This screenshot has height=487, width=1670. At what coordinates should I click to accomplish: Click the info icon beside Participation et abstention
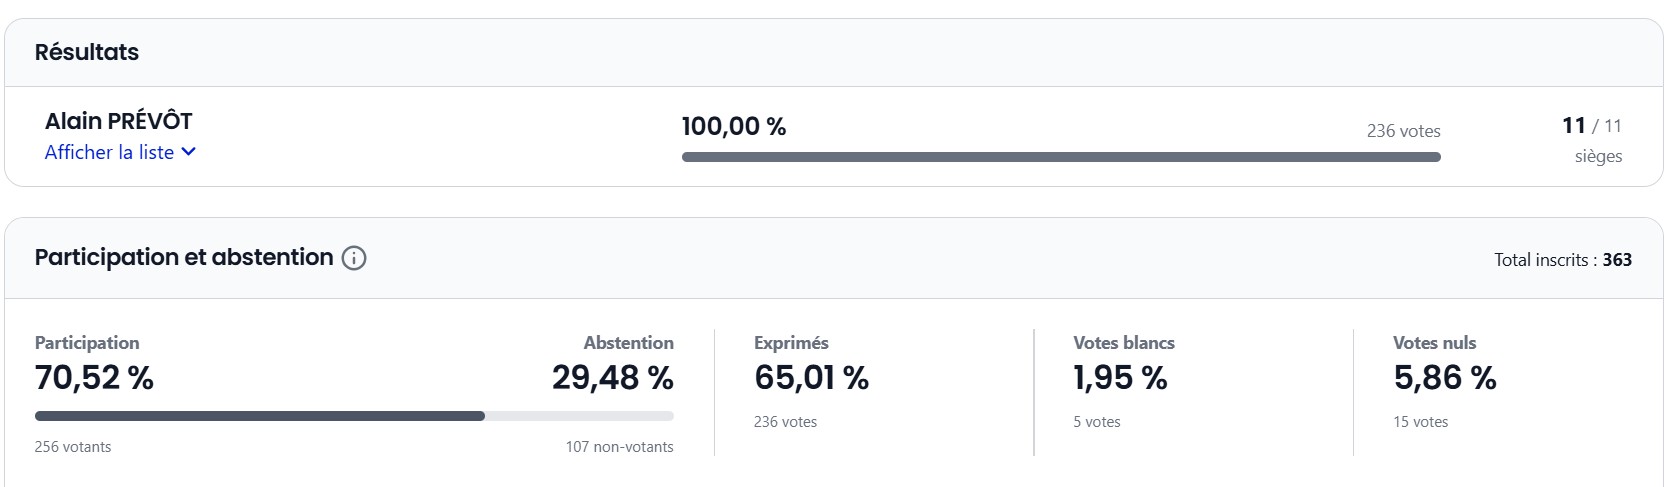(x=354, y=258)
